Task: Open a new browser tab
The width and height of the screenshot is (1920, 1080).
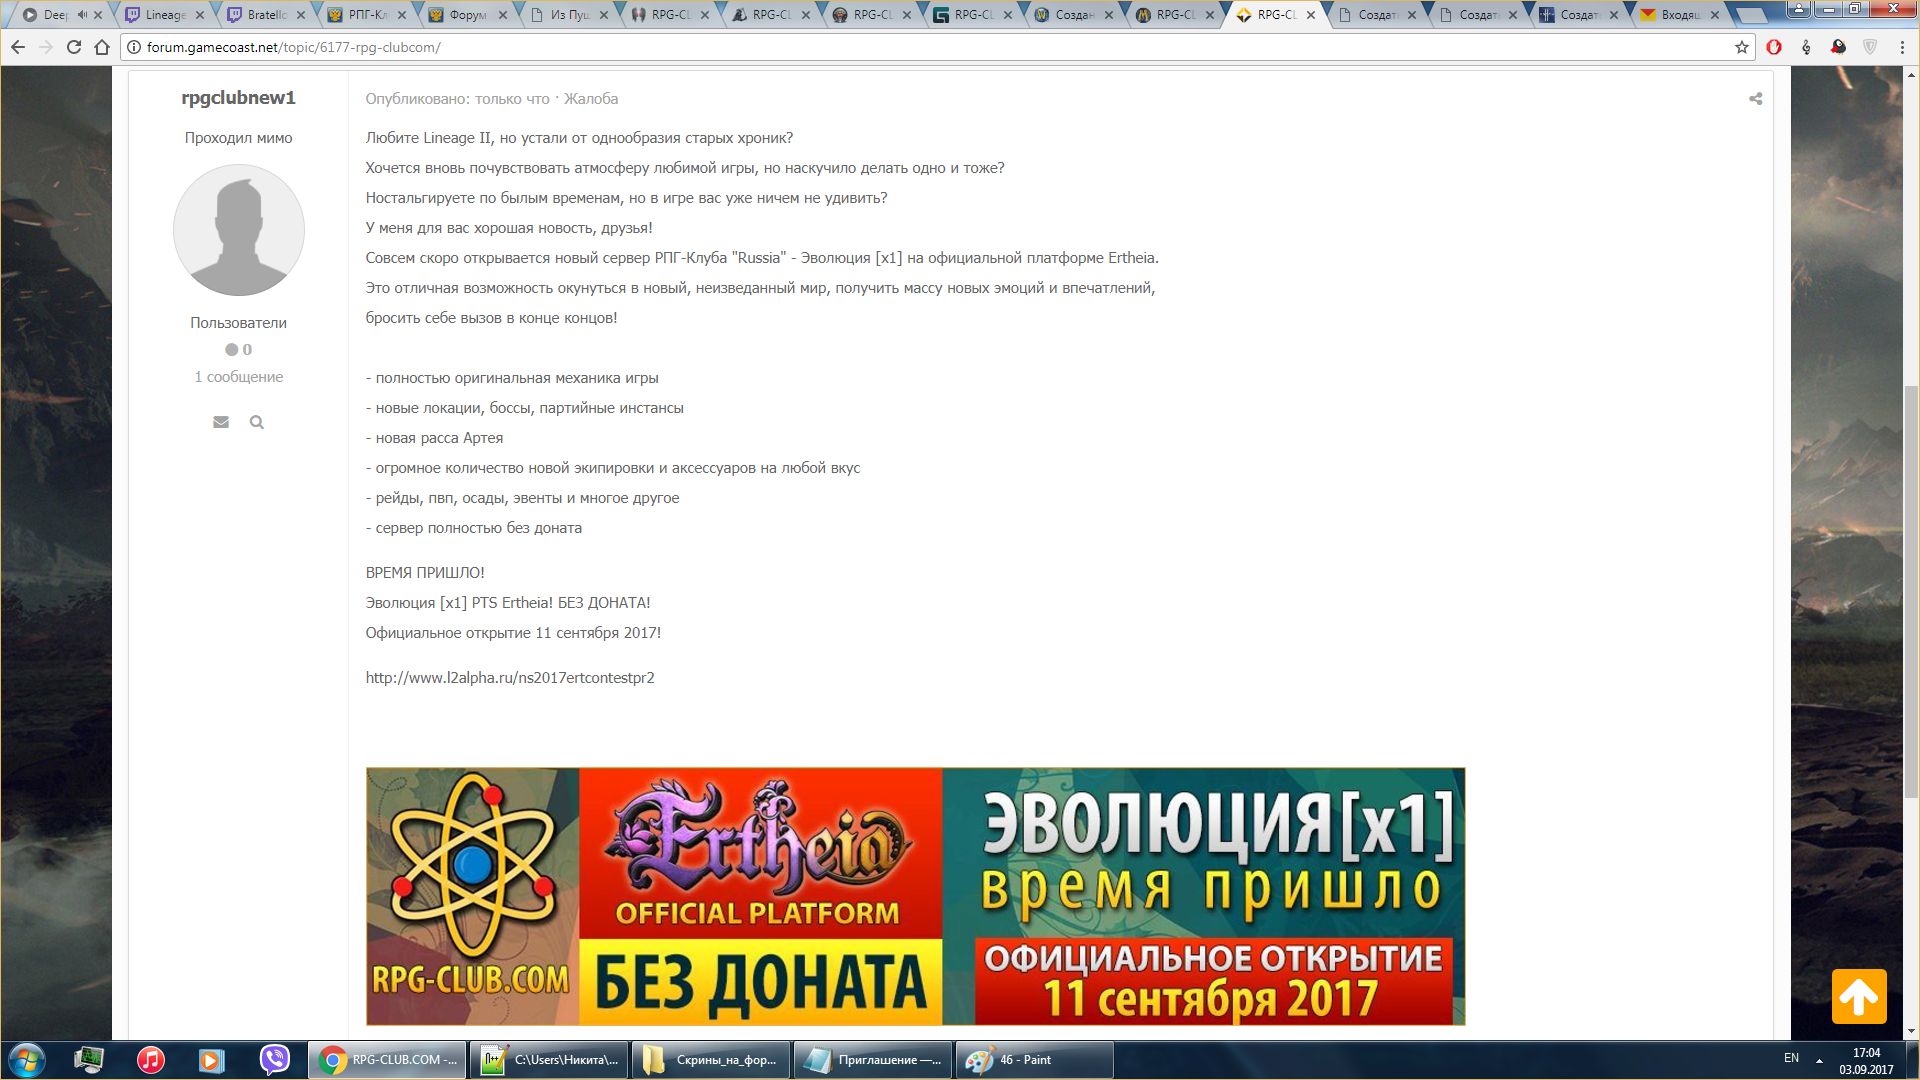Action: tap(1752, 16)
